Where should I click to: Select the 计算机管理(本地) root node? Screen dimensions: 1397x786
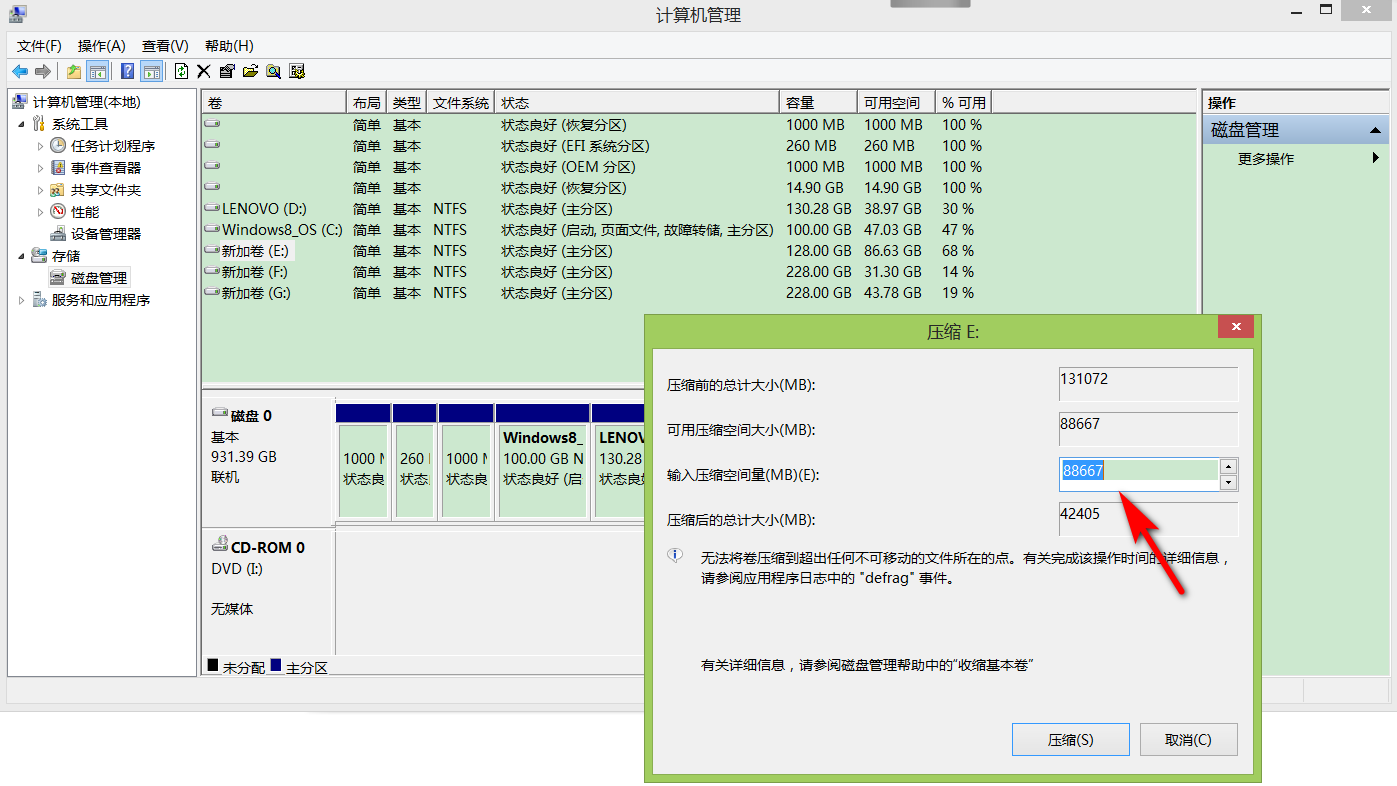(x=86, y=102)
